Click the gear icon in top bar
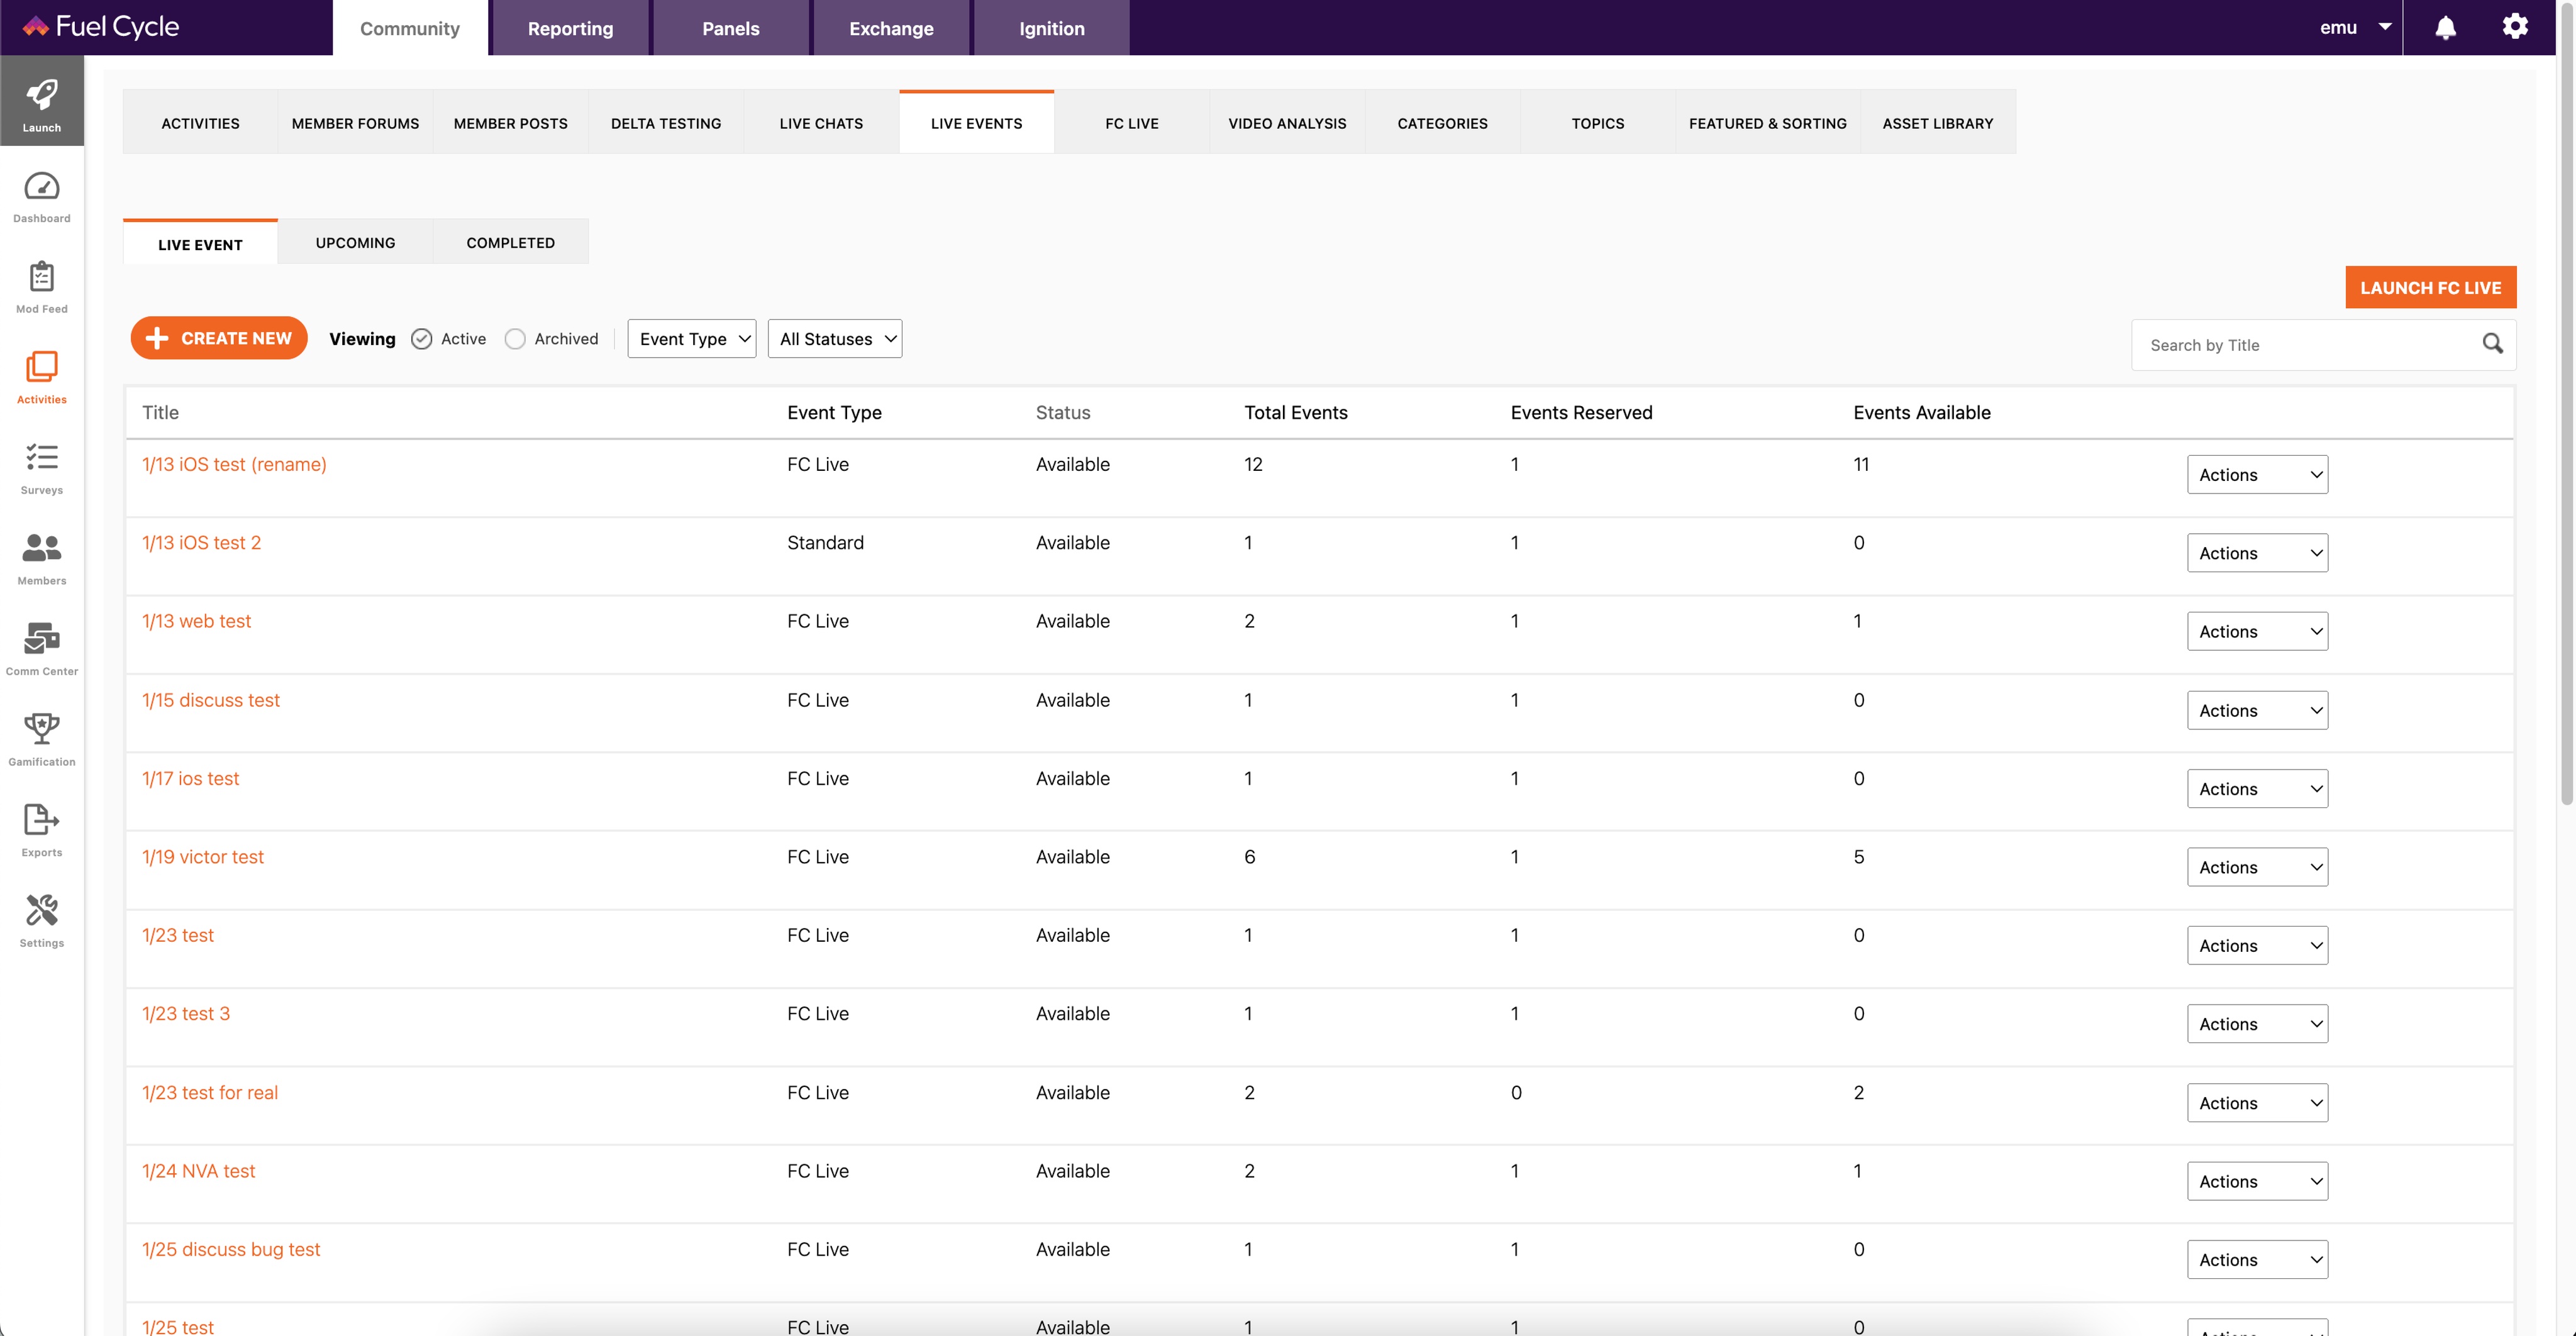Viewport: 2576px width, 1336px height. tap(2515, 27)
